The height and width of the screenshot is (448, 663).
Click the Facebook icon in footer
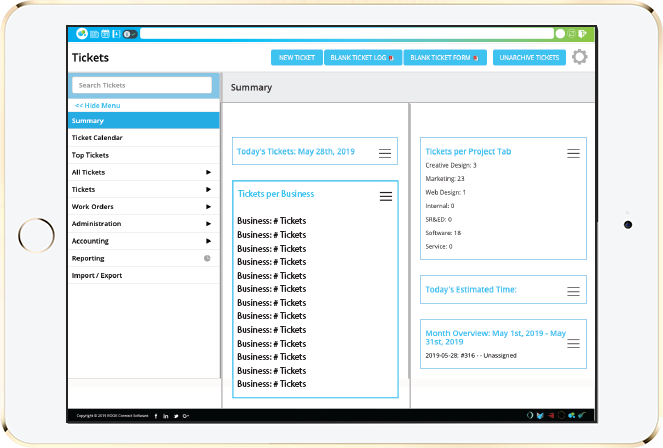click(x=156, y=416)
